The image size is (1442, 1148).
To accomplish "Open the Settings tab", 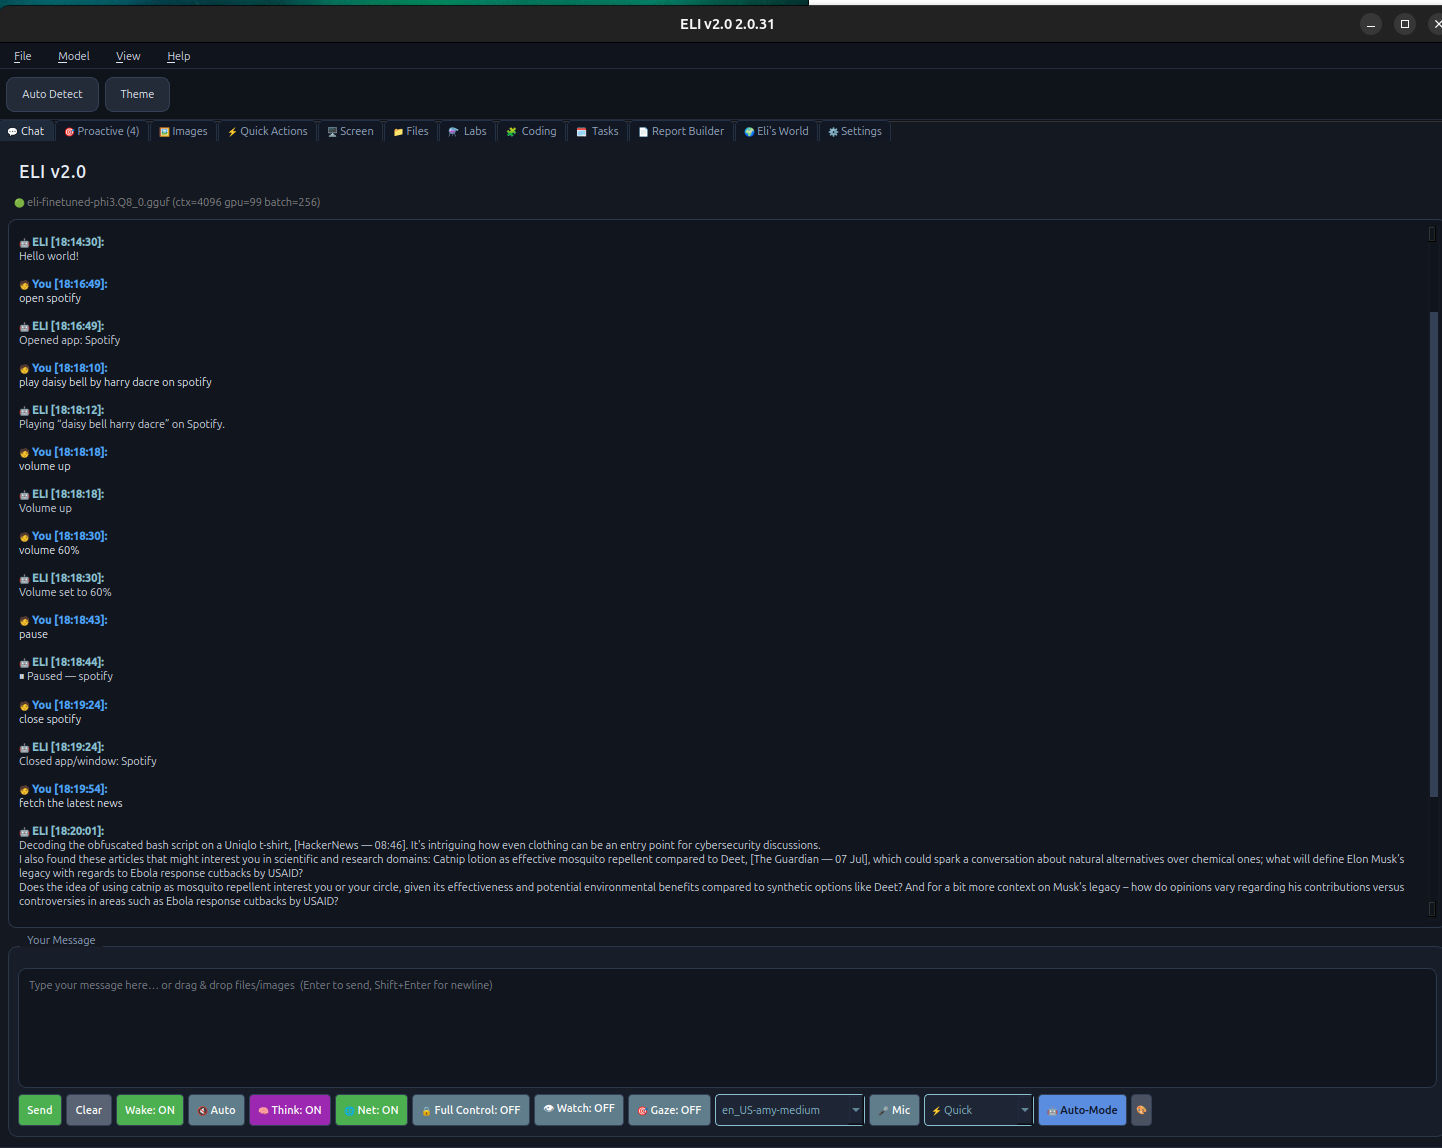I will 855,131.
